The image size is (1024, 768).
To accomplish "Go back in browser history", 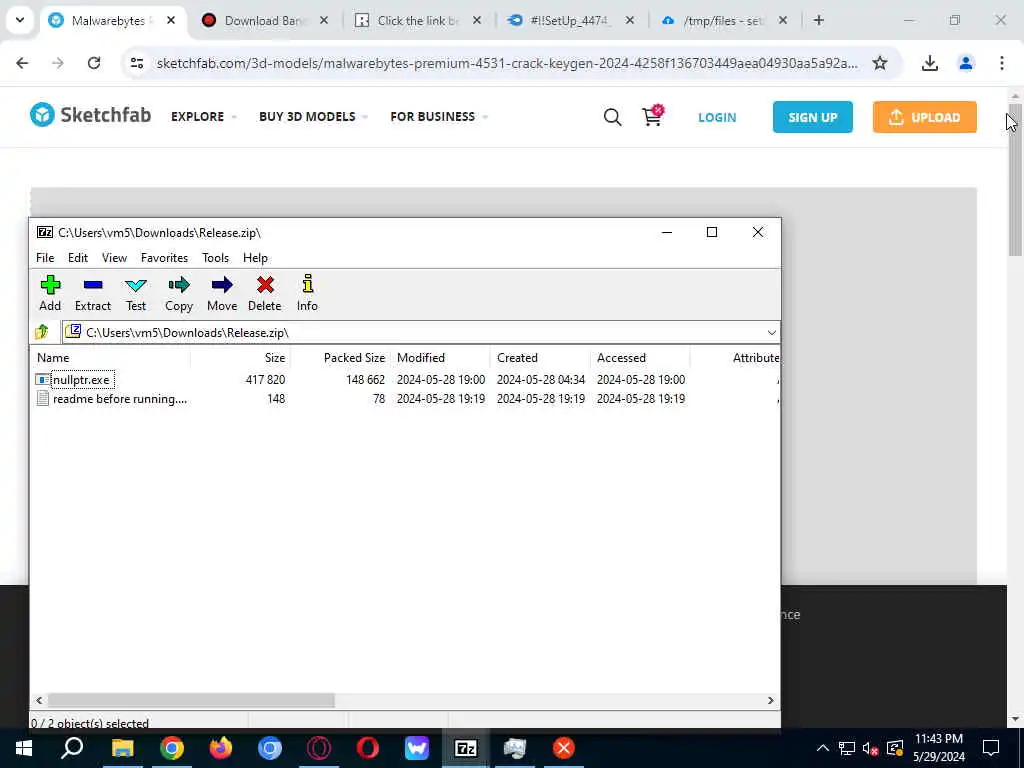I will [22, 63].
